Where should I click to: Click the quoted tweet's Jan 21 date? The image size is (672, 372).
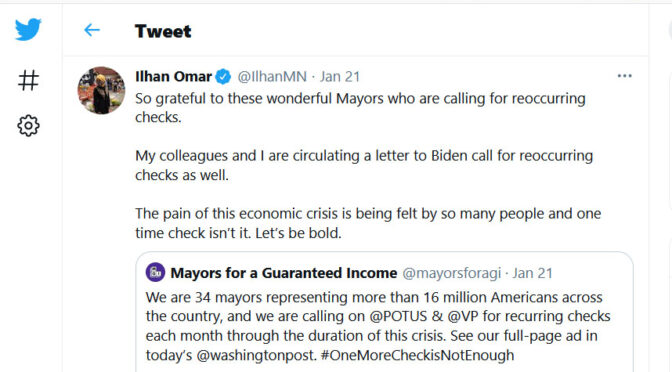point(532,273)
